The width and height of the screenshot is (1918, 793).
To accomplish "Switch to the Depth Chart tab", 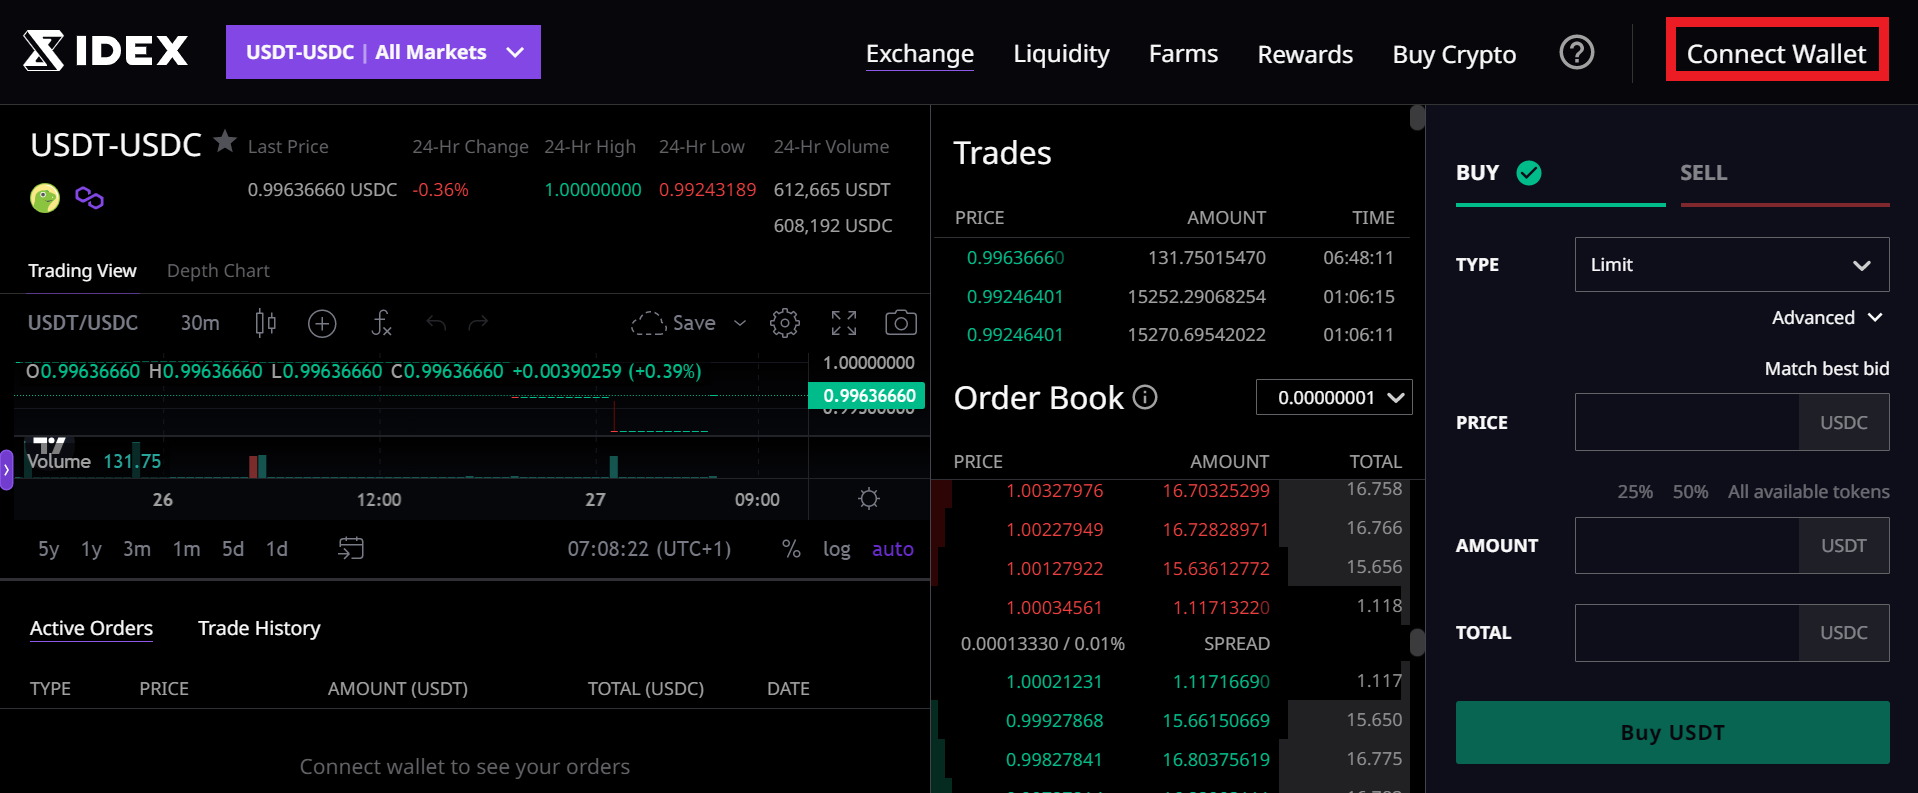I will click(x=218, y=271).
